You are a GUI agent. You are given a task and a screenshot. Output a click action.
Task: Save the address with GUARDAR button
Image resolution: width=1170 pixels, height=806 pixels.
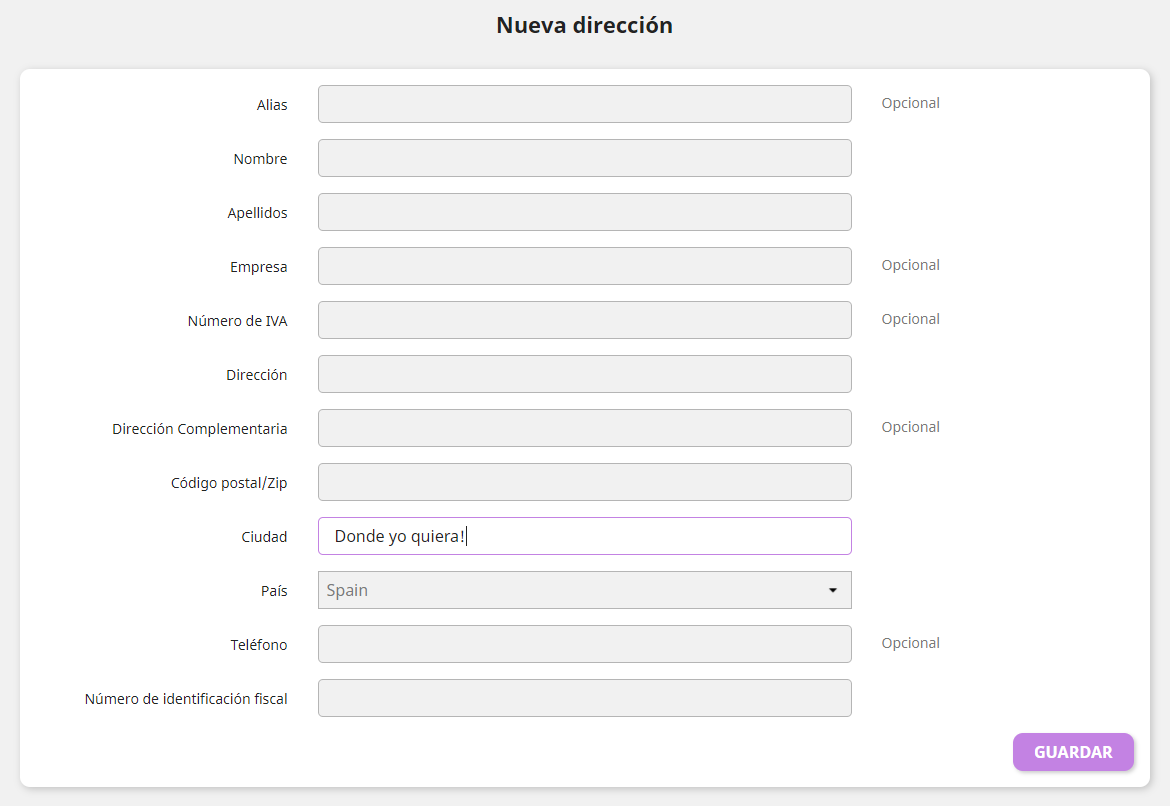(1073, 752)
